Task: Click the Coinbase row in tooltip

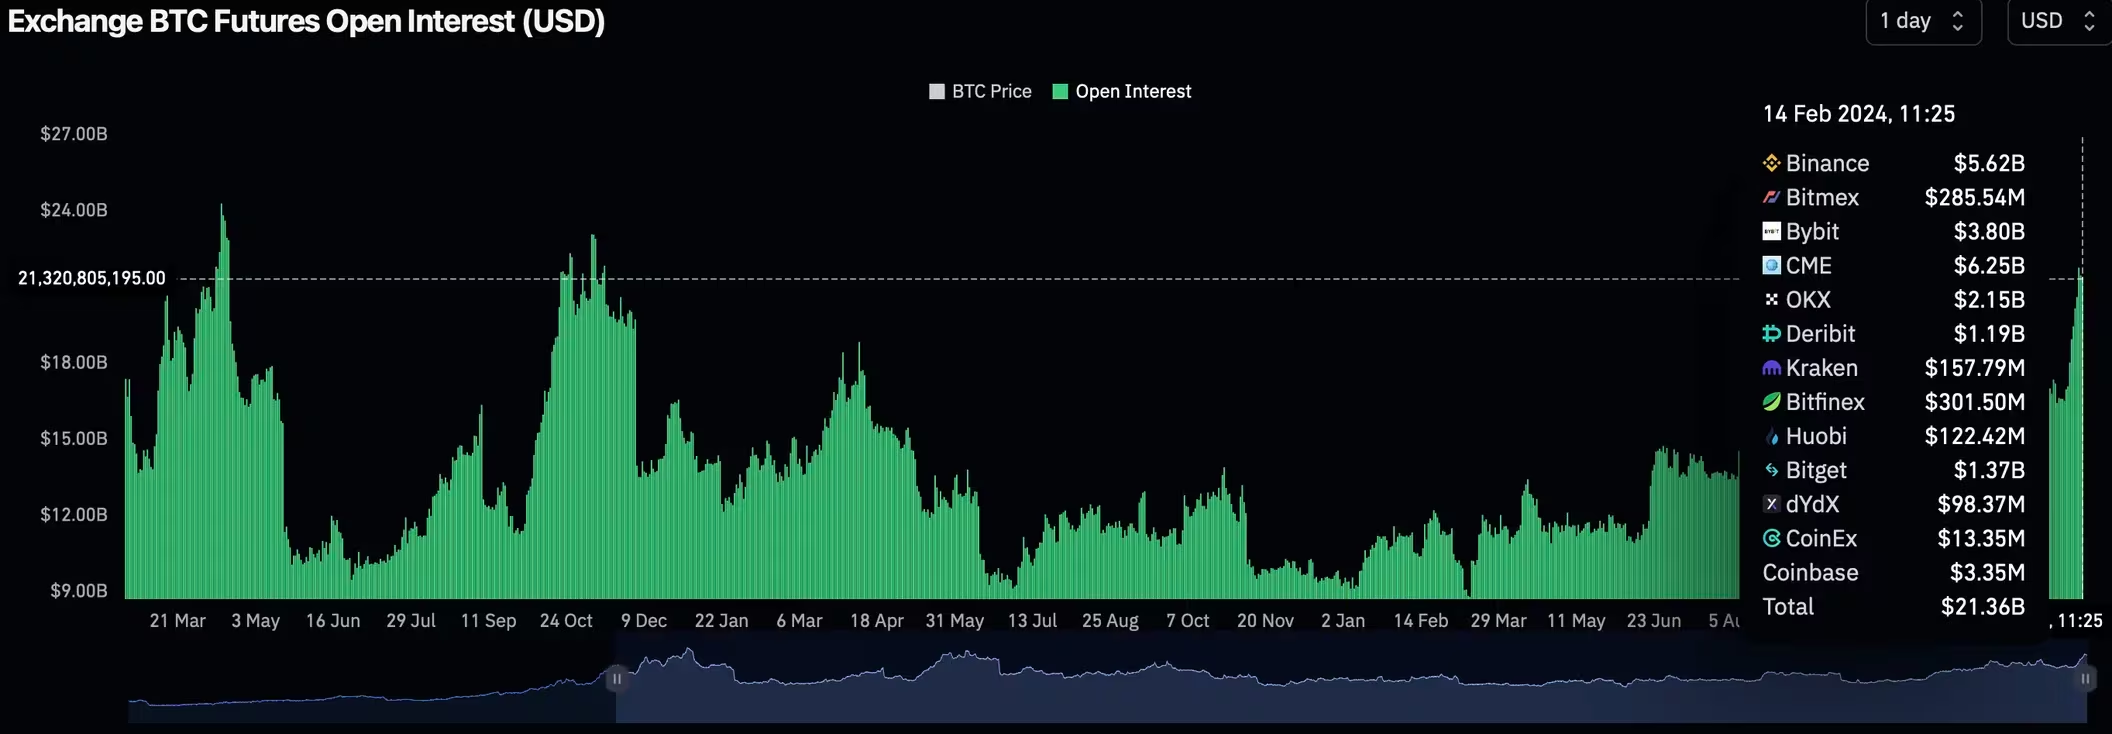Action: [1810, 573]
